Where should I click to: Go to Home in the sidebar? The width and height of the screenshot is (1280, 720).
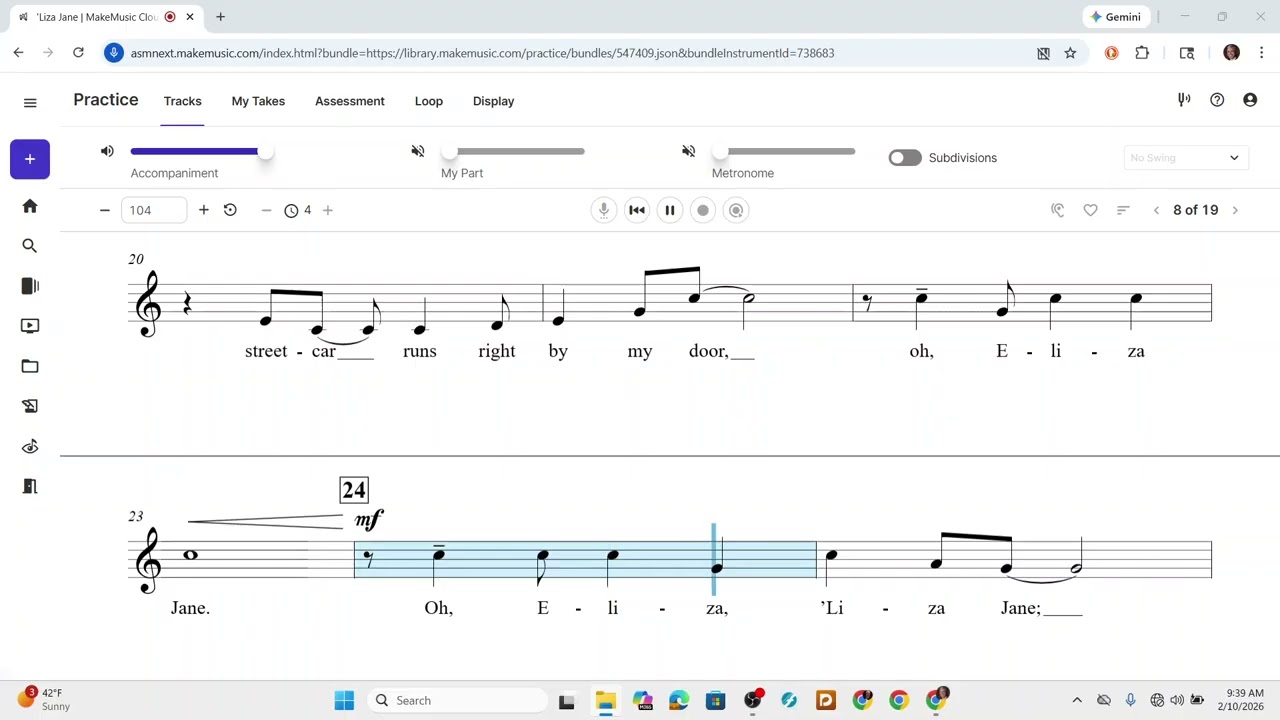(x=30, y=206)
